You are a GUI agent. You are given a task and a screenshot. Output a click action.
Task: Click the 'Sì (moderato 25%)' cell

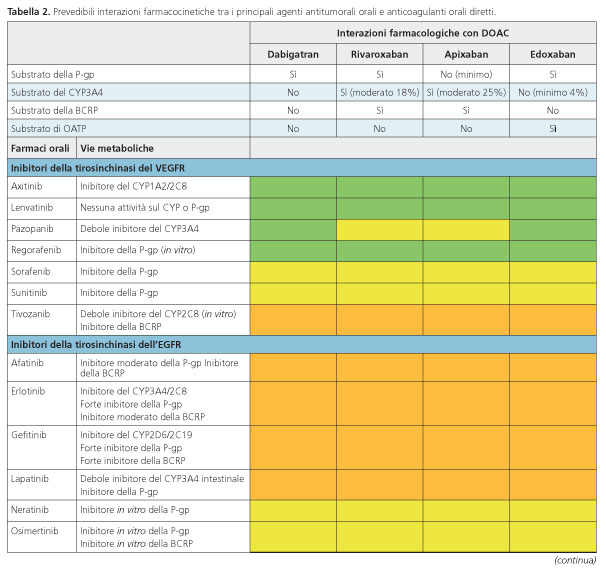[x=466, y=92]
